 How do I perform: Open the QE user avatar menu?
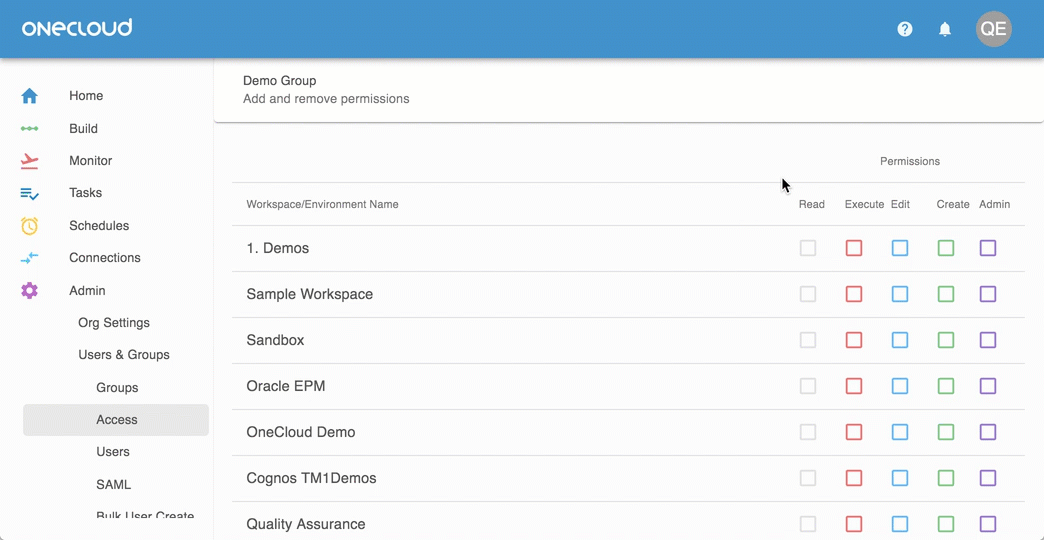pyautogui.click(x=993, y=29)
